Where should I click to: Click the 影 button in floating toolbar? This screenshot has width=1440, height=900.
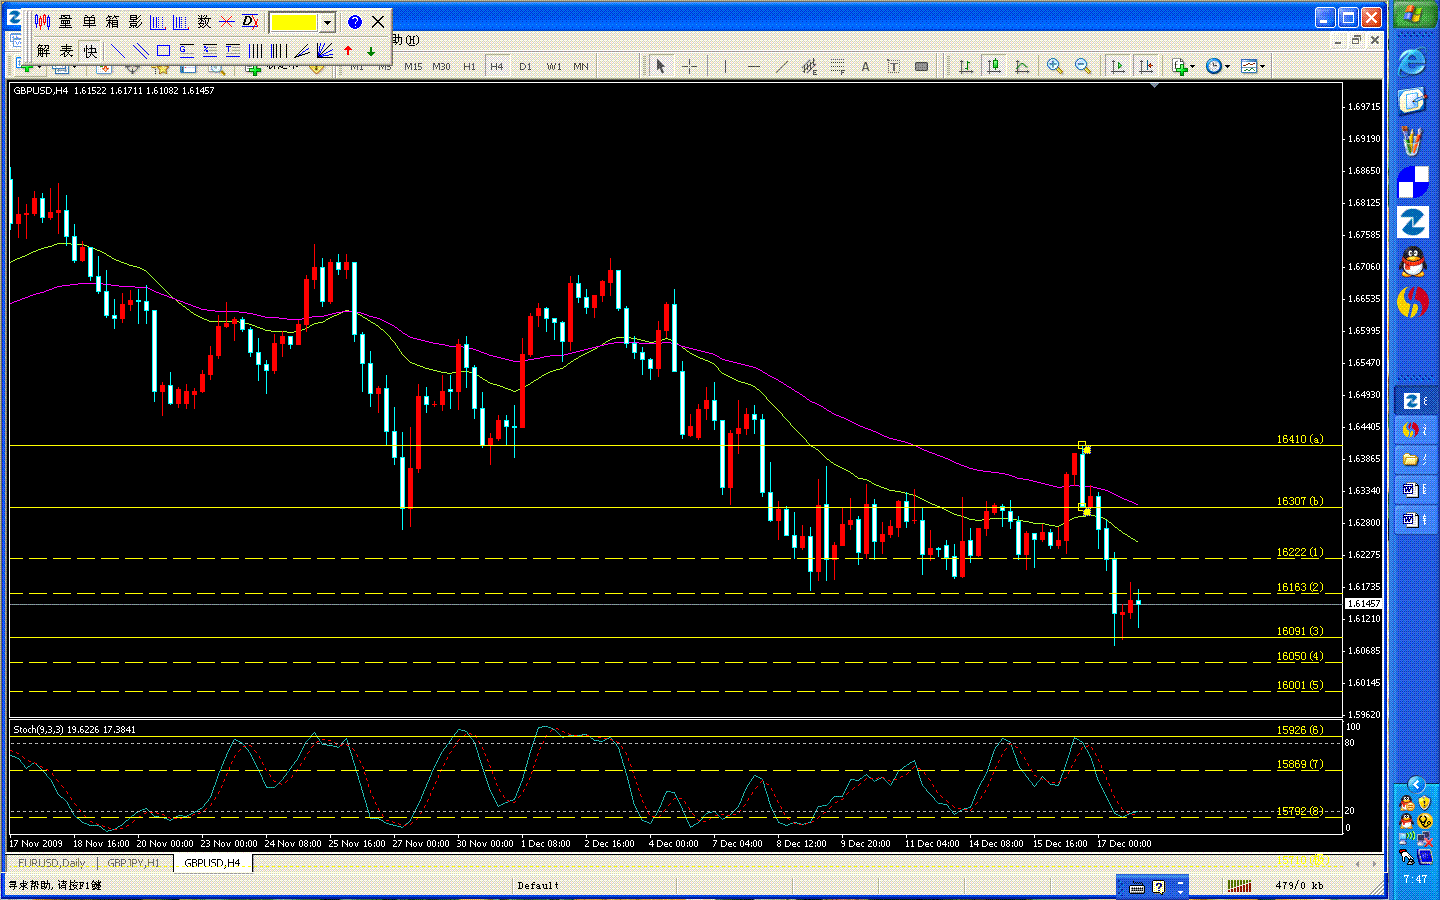tap(135, 22)
